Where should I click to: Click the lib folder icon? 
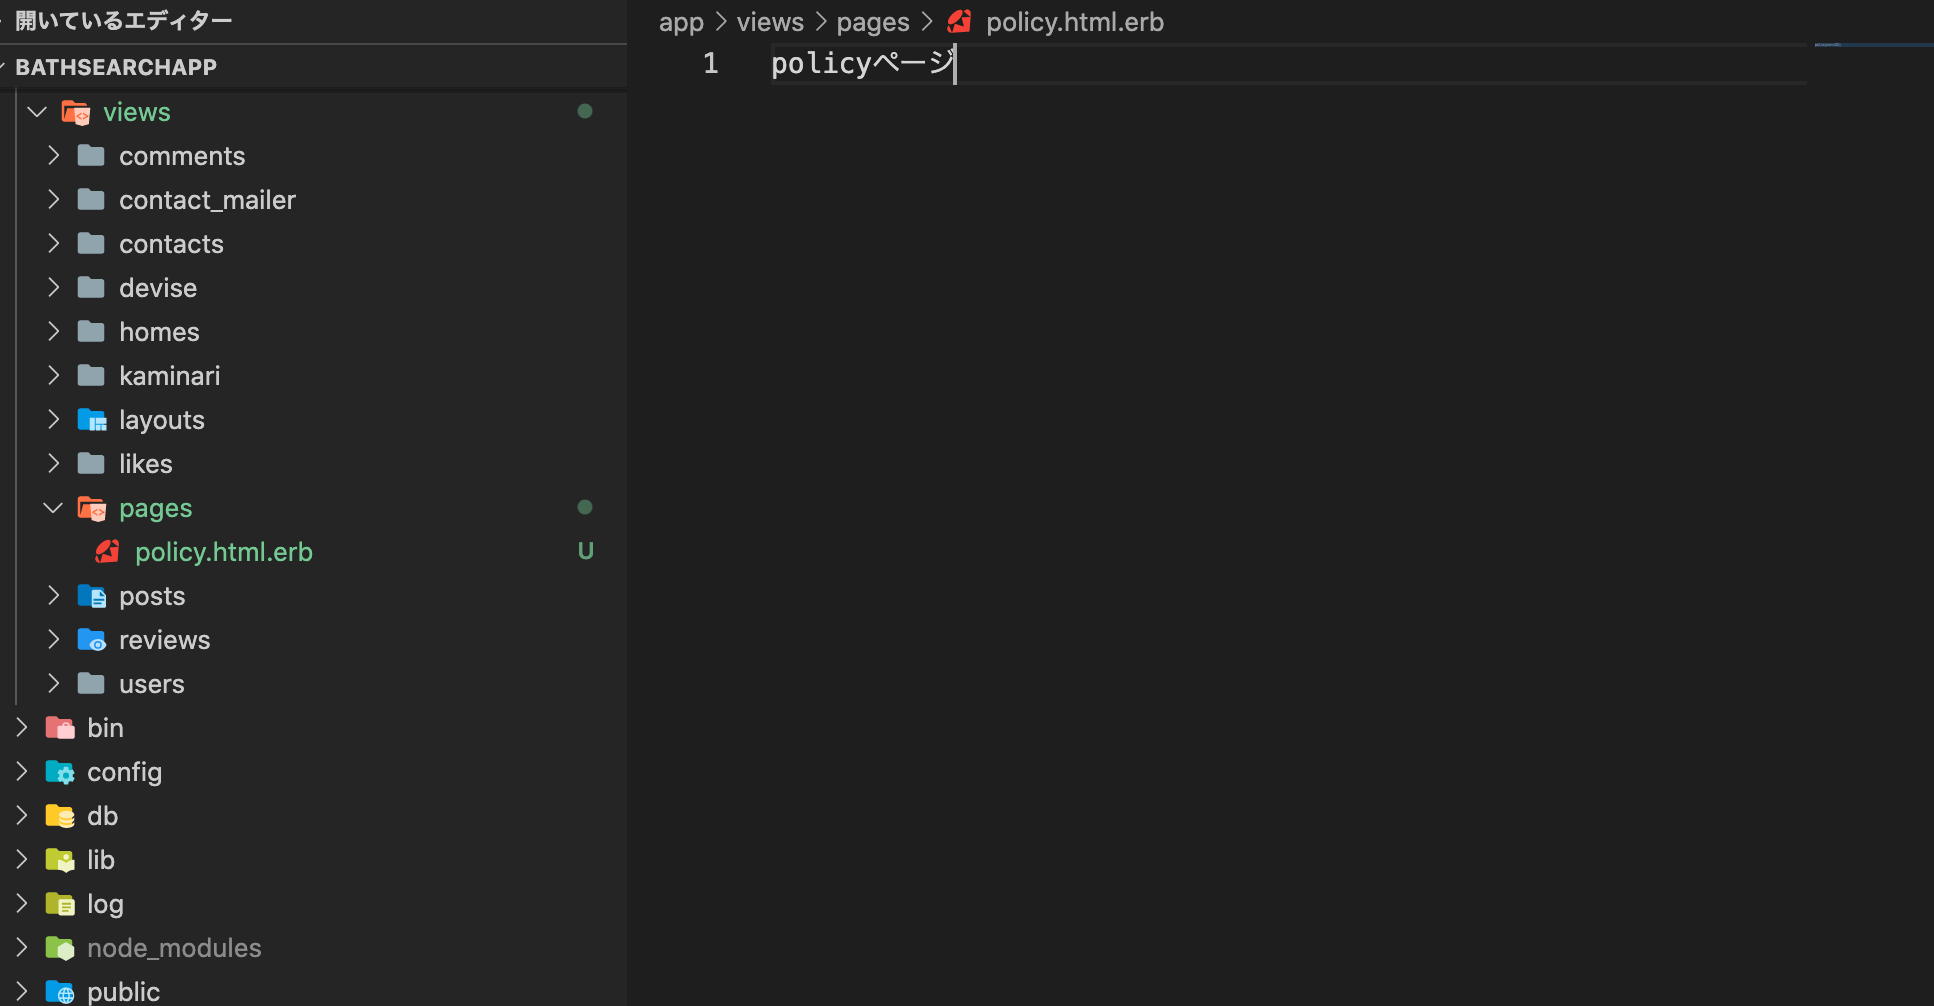click(60, 860)
